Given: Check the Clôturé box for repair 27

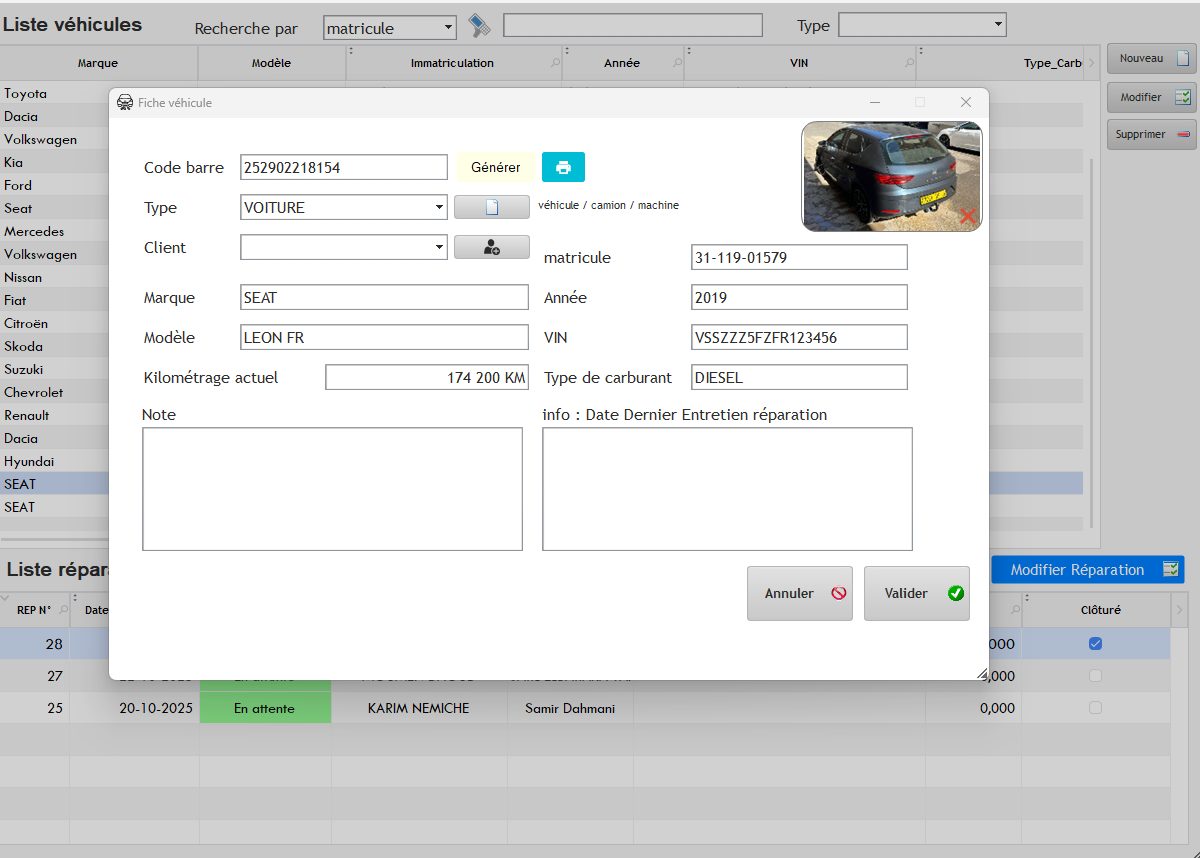Looking at the screenshot, I should click(1095, 676).
